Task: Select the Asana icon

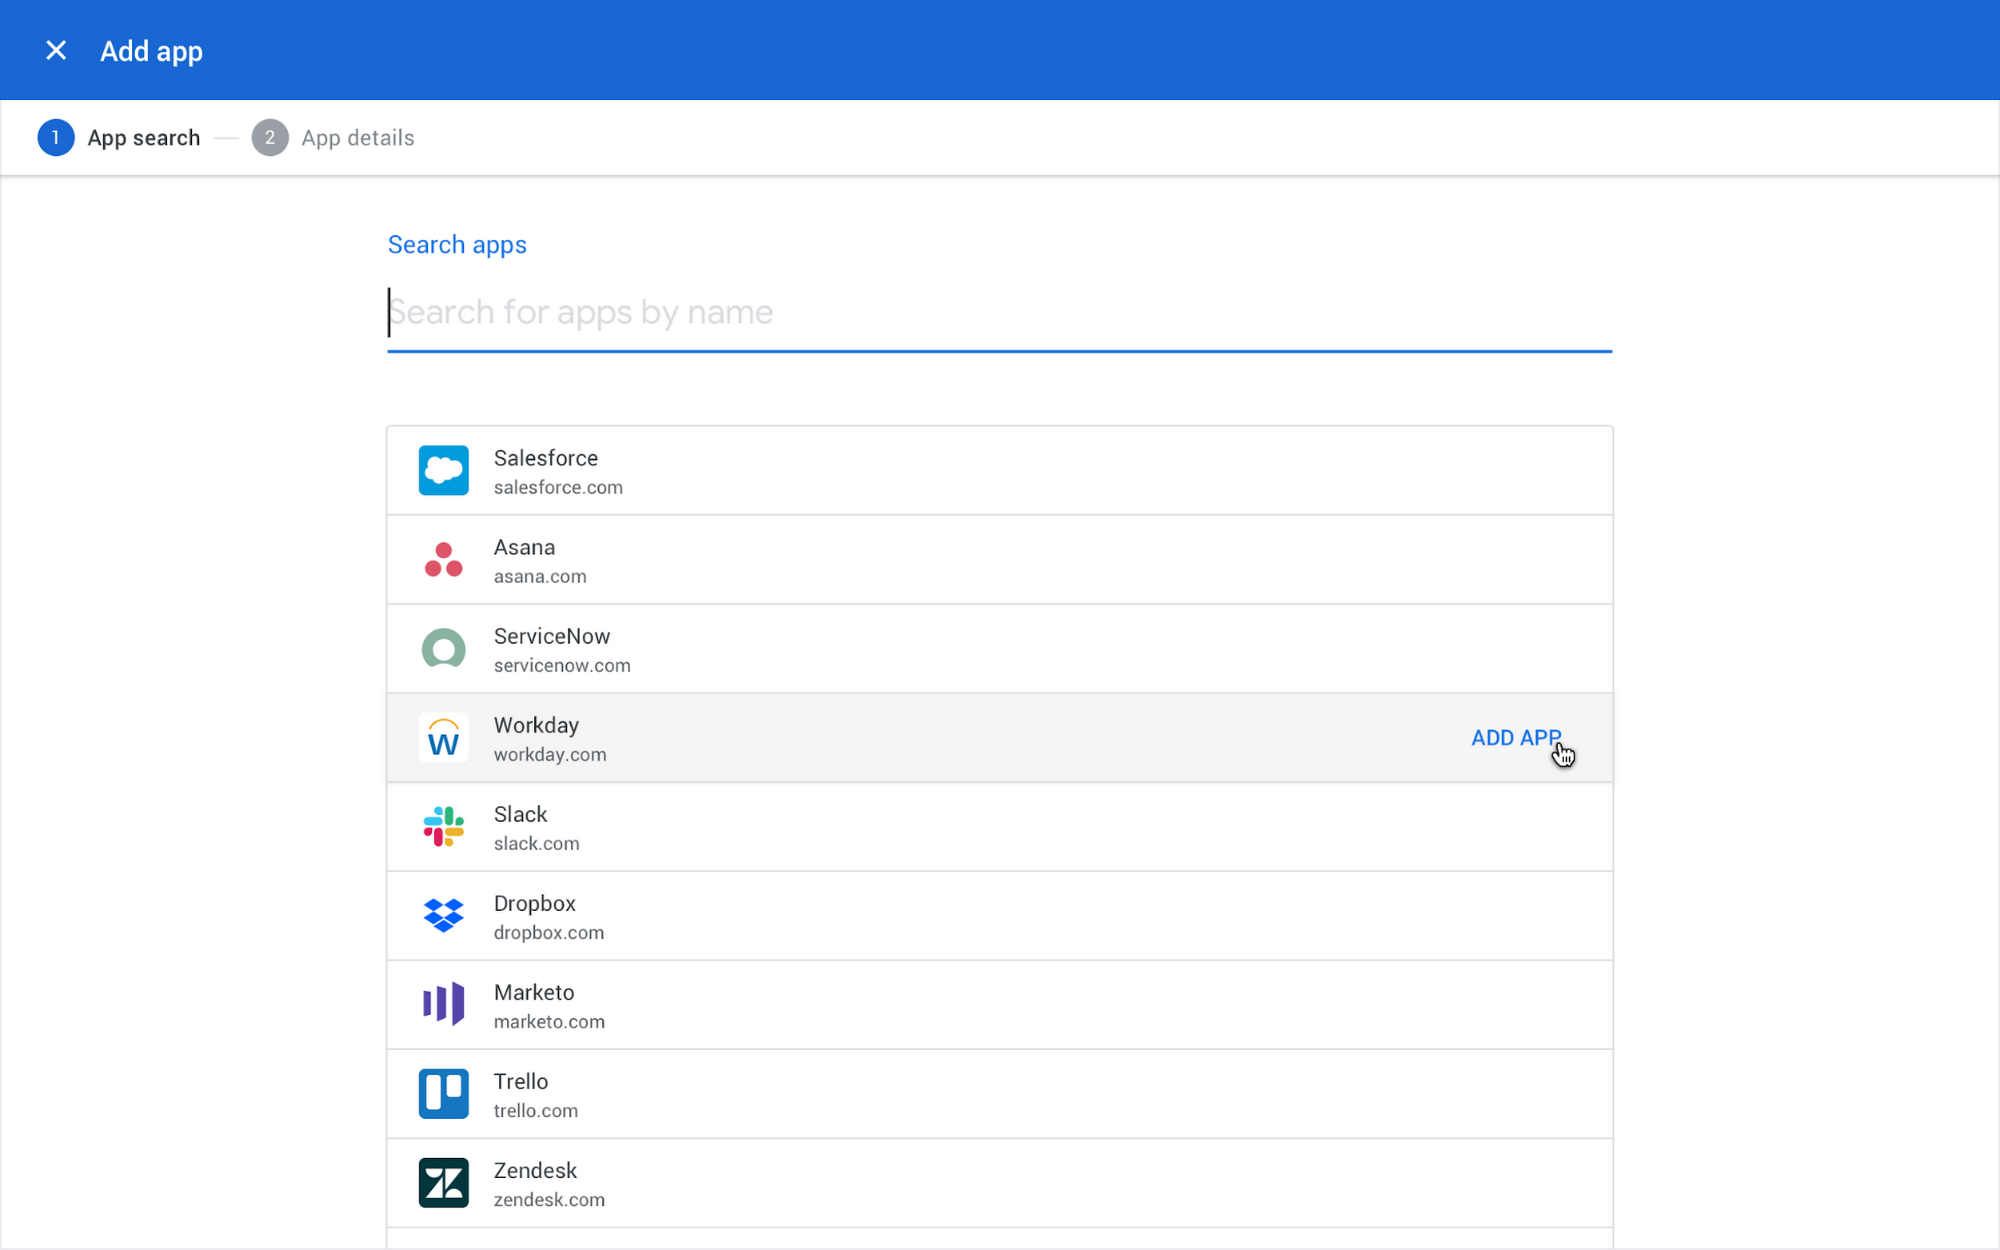Action: (x=443, y=559)
